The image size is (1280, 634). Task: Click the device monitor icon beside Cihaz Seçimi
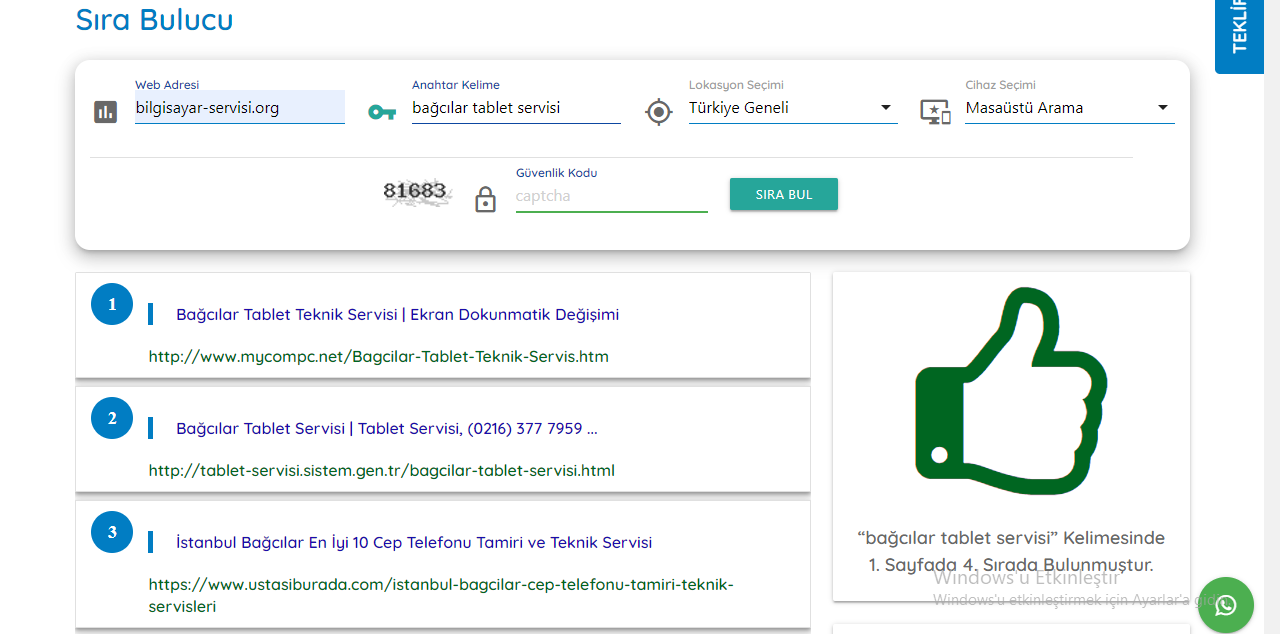pyautogui.click(x=935, y=112)
